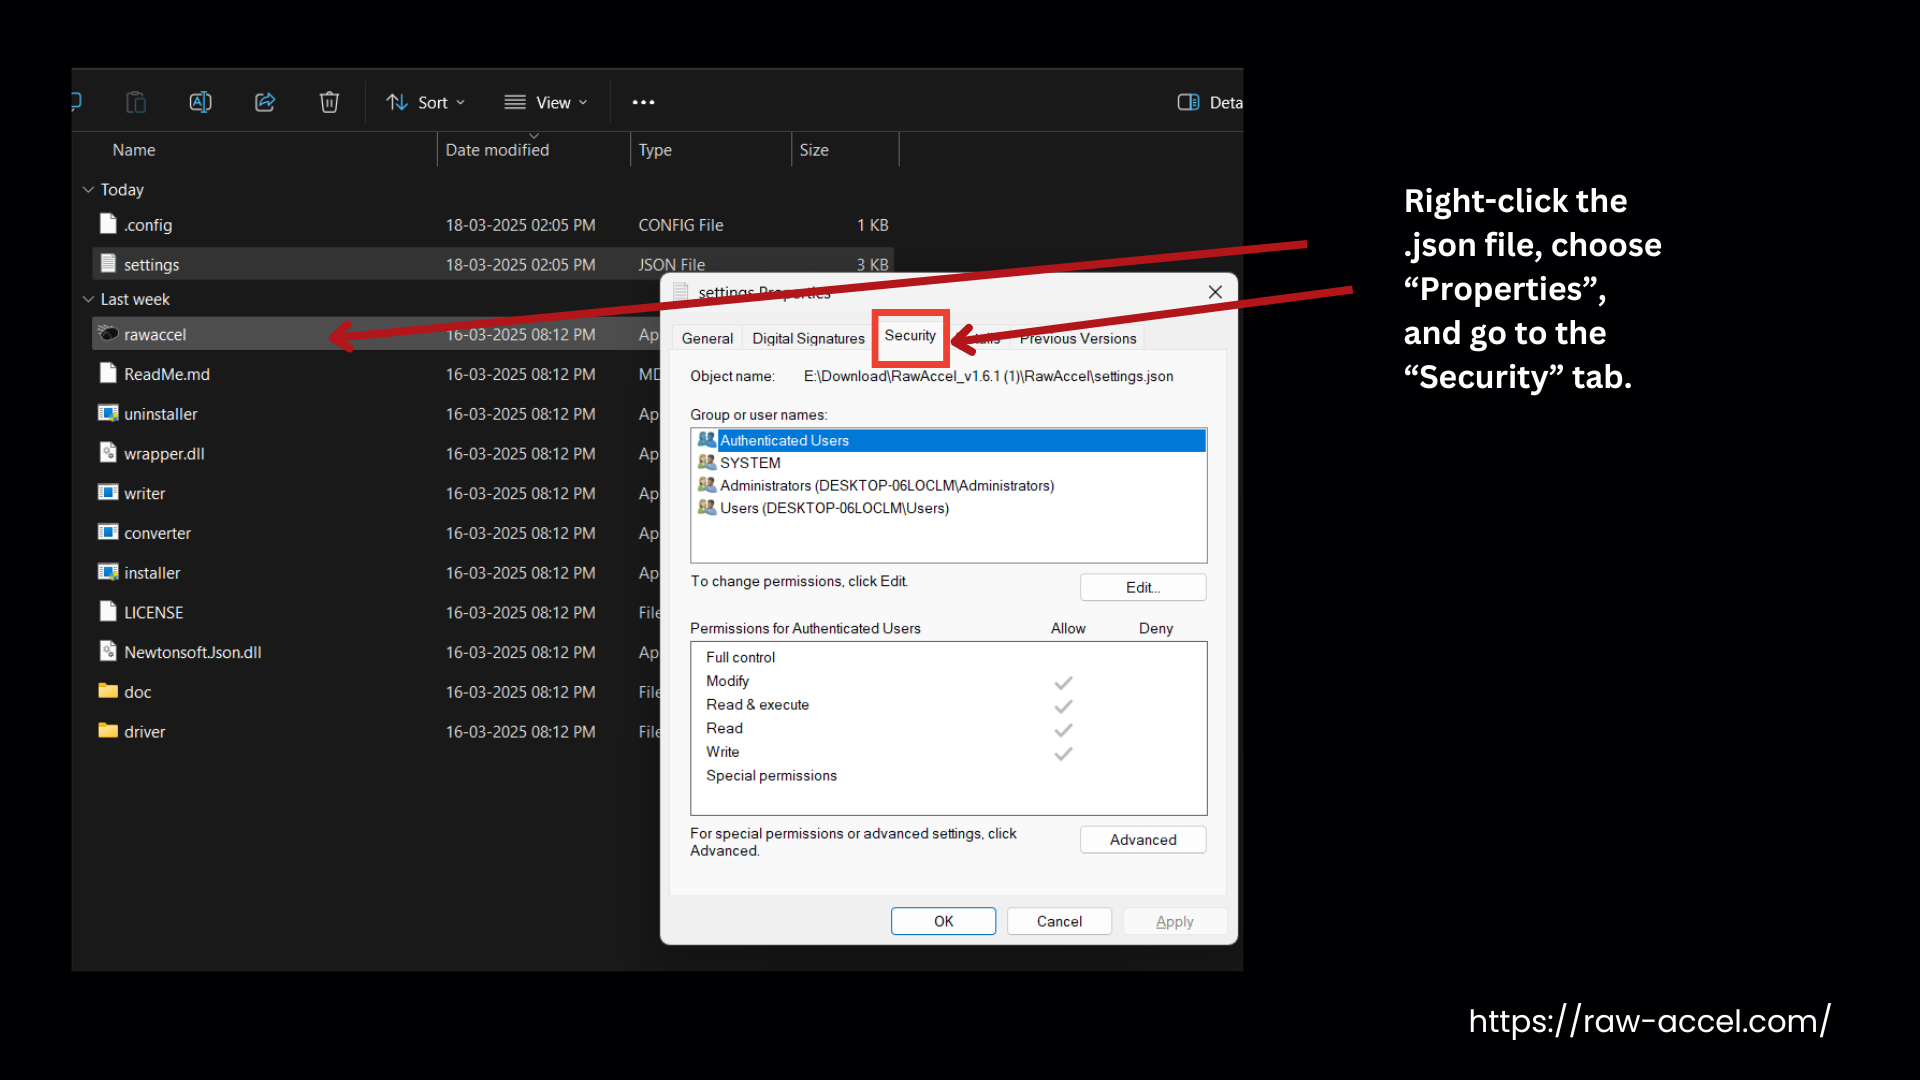Click the date modified cell for driver
The height and width of the screenshot is (1080, 1920).
tap(520, 732)
